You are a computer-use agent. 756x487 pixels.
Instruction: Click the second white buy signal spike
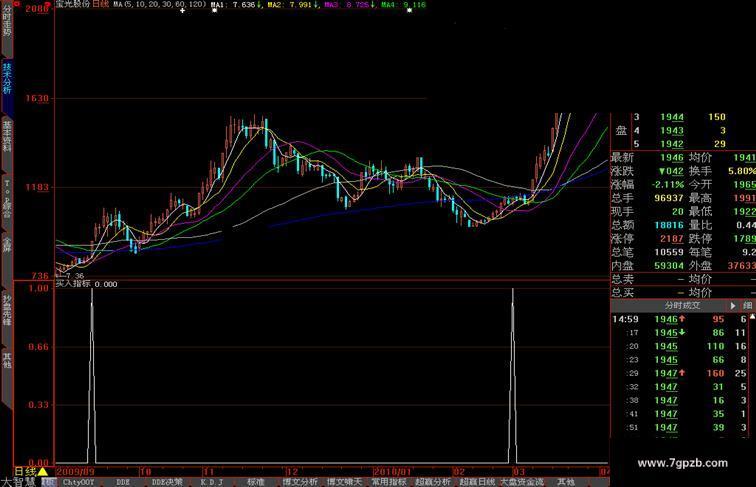[513, 376]
